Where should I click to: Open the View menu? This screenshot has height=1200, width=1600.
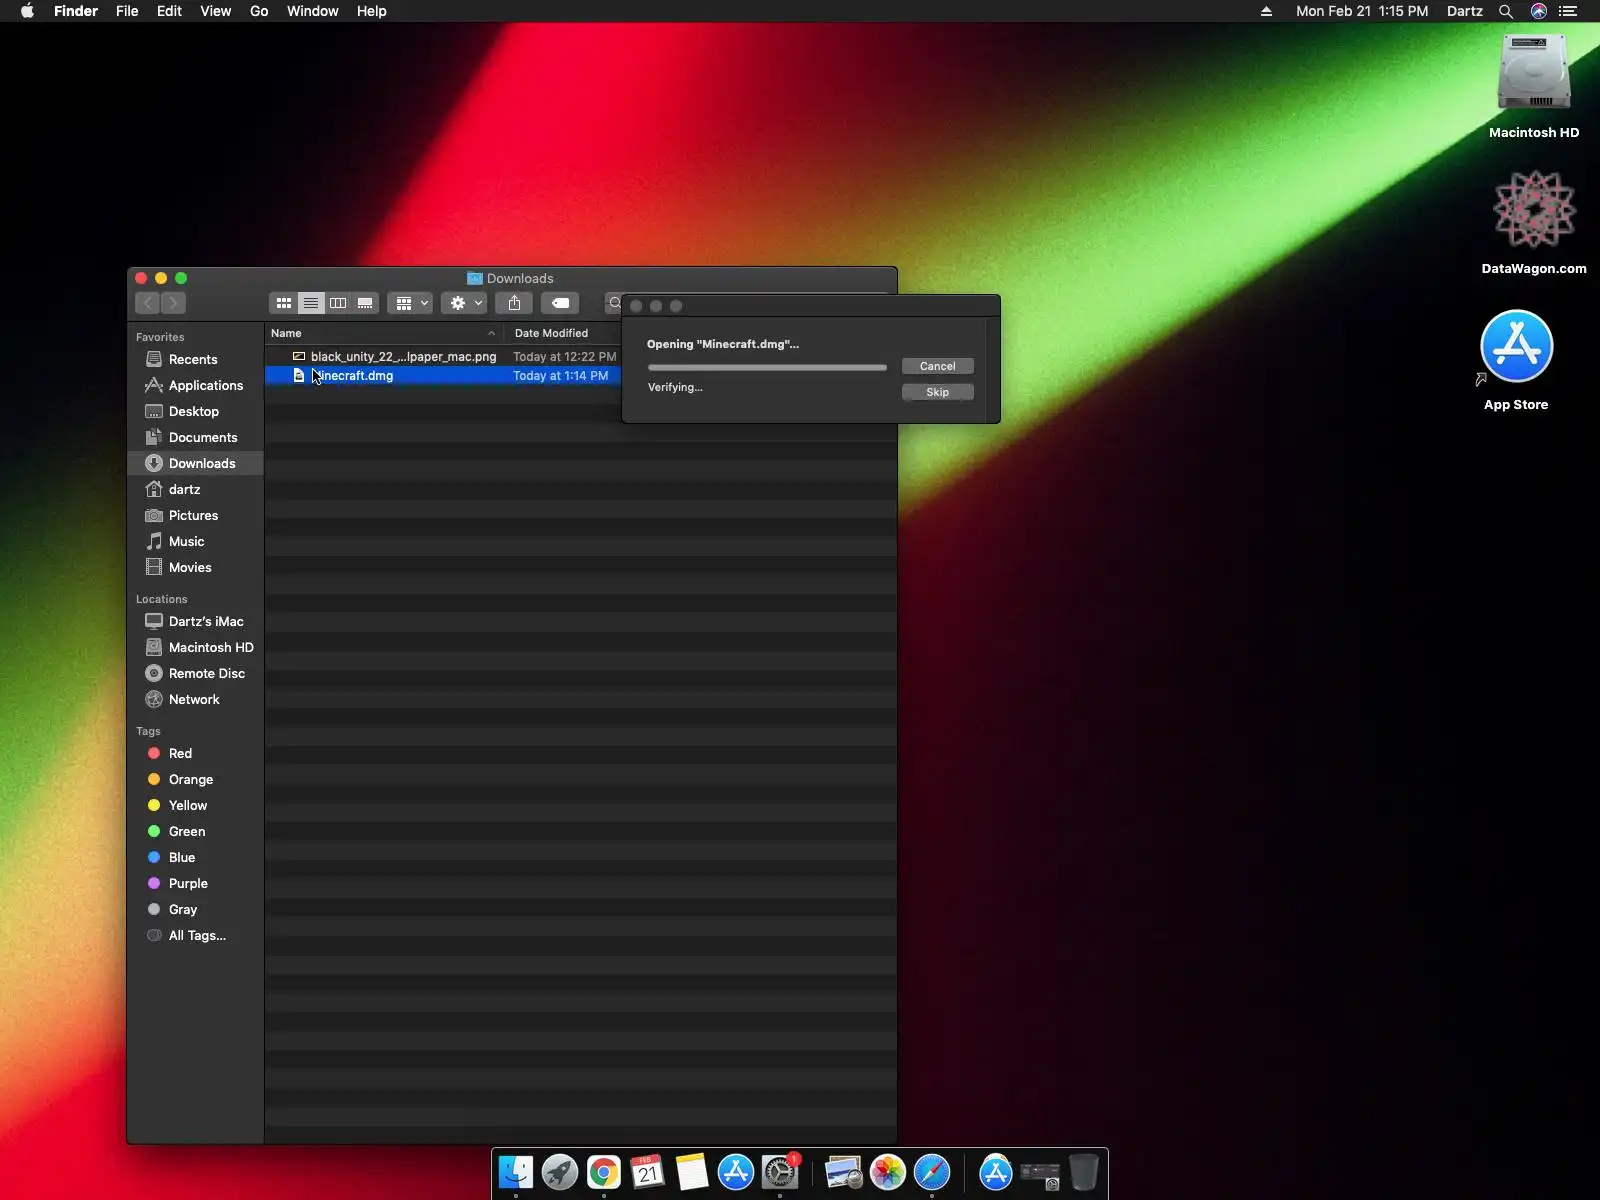[x=215, y=11]
